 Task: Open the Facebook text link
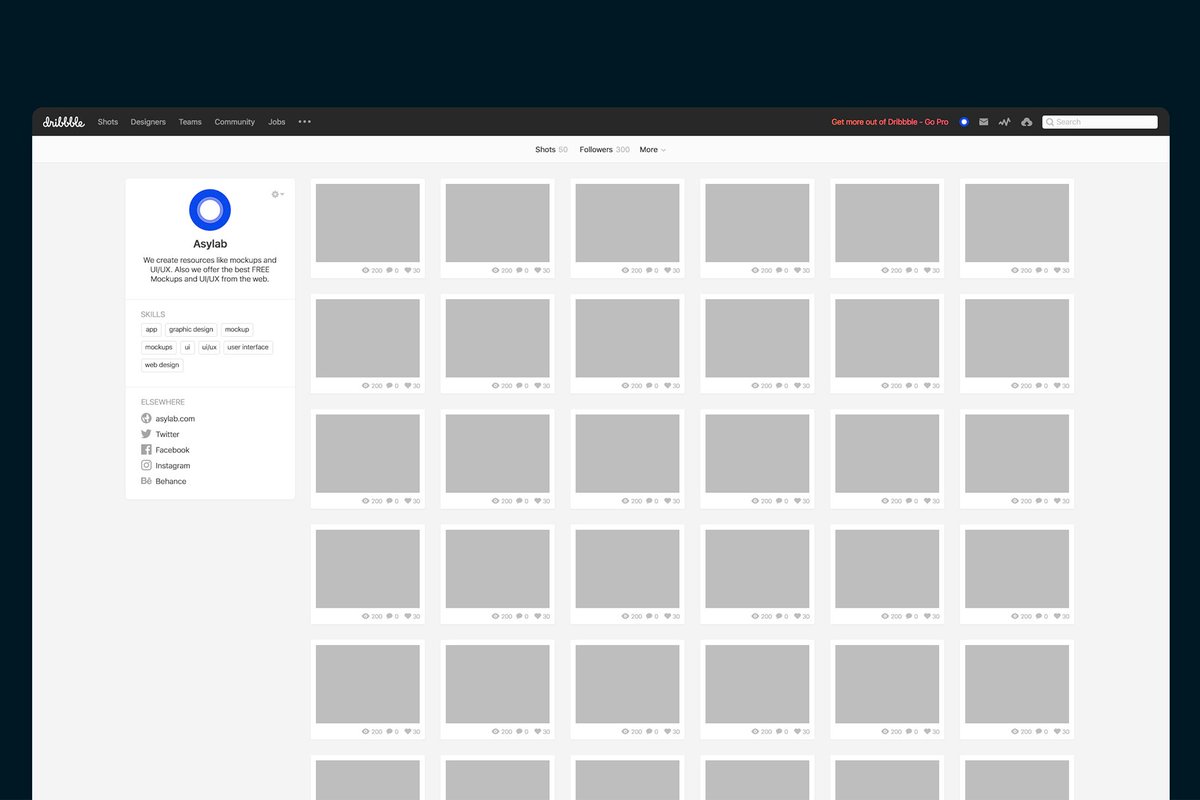click(172, 450)
